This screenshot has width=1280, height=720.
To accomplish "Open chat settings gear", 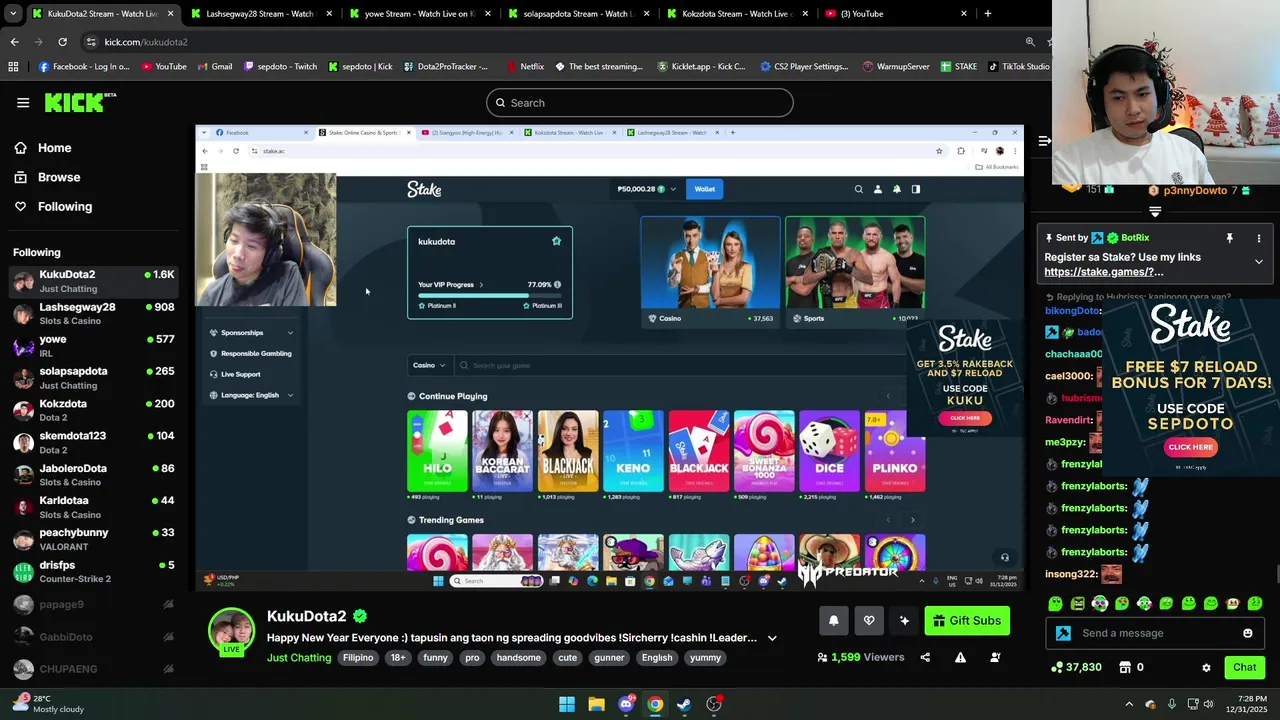I will pyautogui.click(x=1206, y=667).
